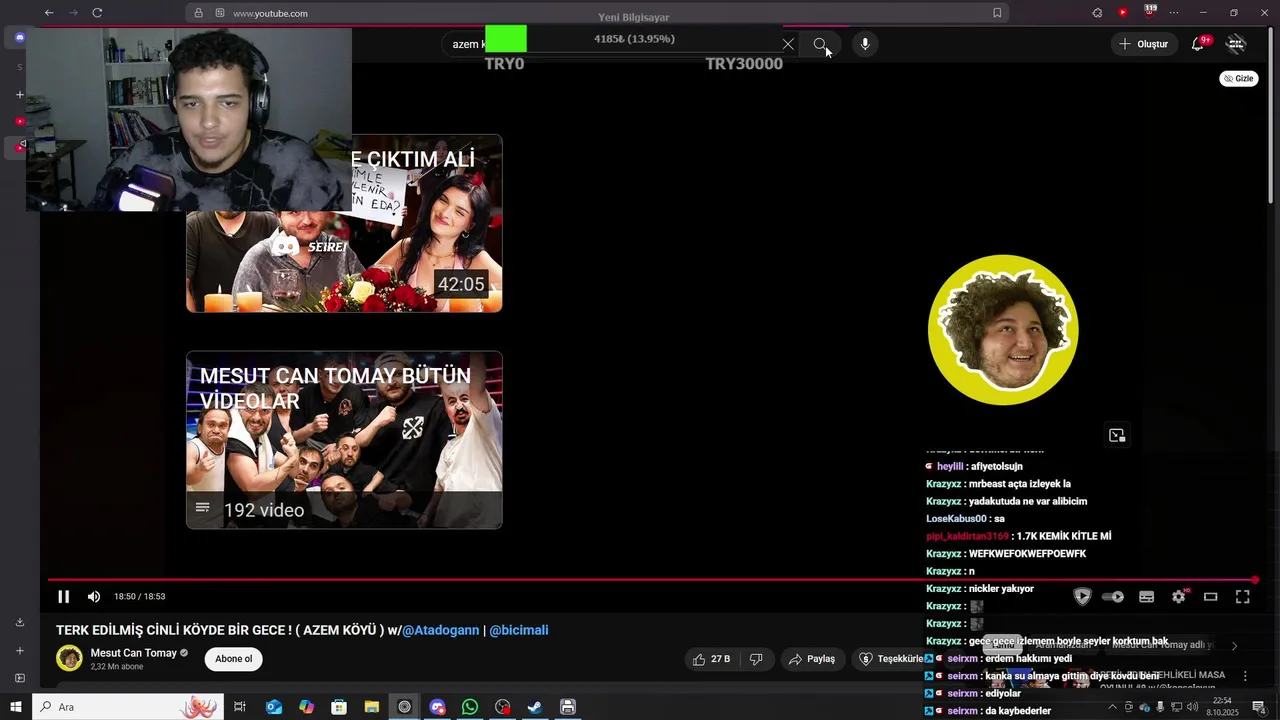View site info lock icon
Viewport: 1280px width, 720px height.
coord(198,13)
